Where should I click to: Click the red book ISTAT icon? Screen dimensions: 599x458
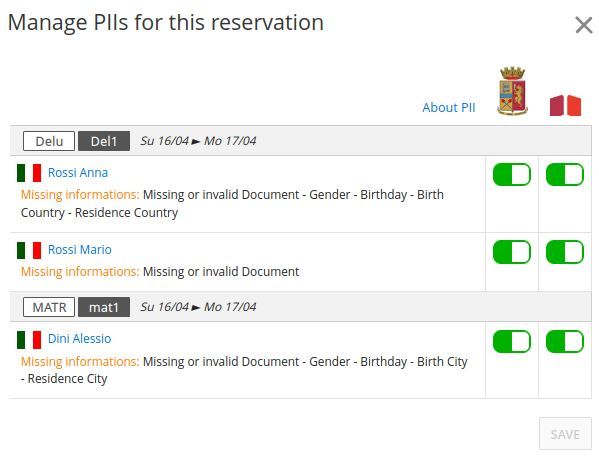pos(565,105)
